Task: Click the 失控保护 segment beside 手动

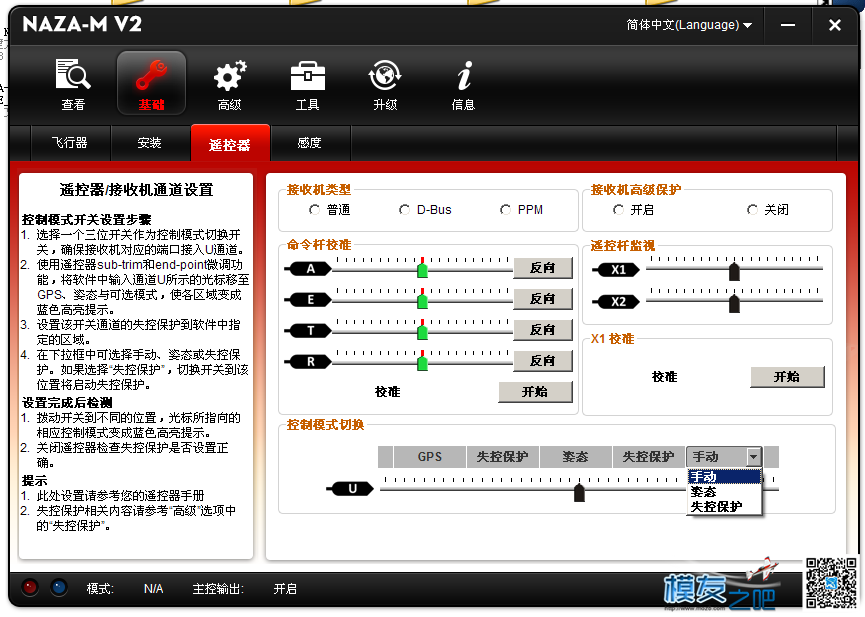Action: pyautogui.click(x=649, y=457)
